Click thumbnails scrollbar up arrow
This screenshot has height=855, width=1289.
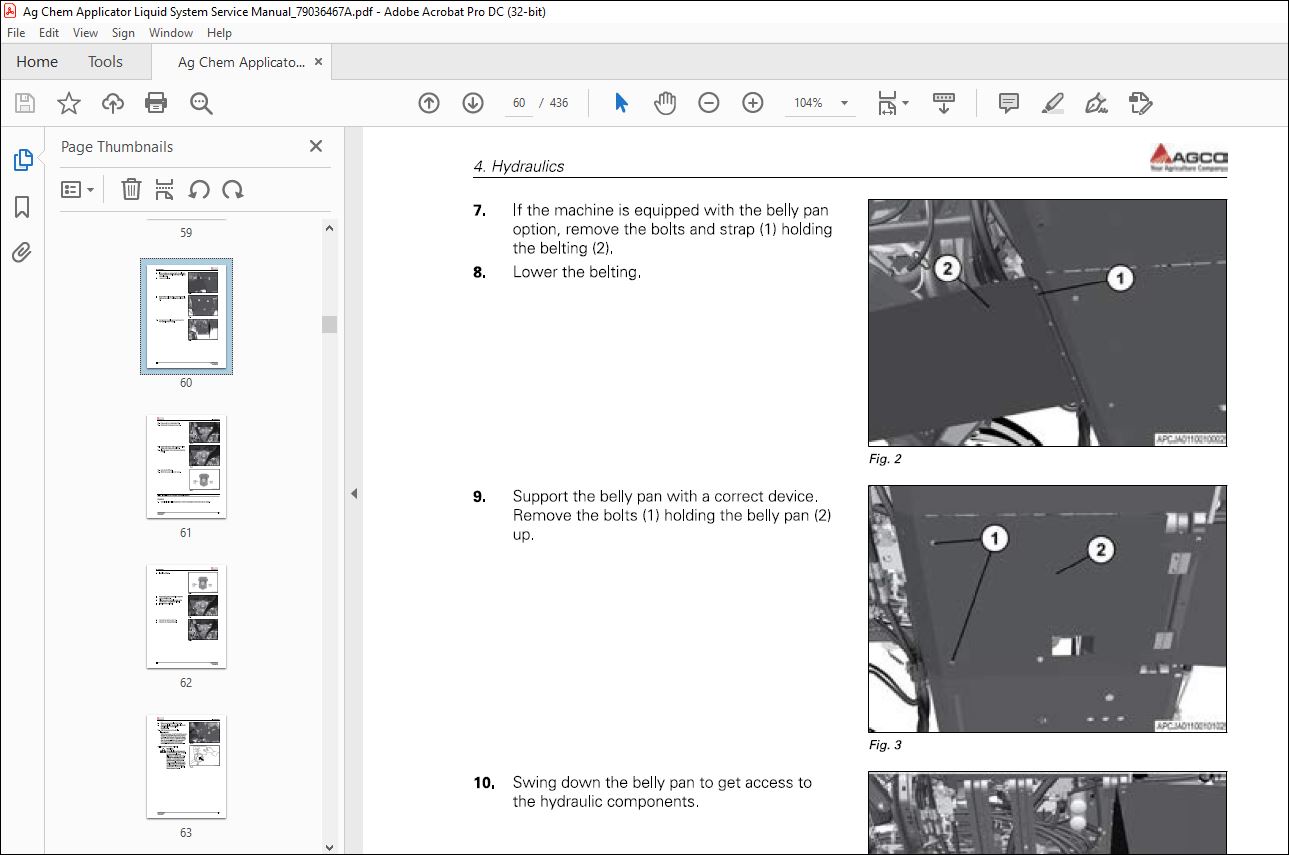point(329,228)
